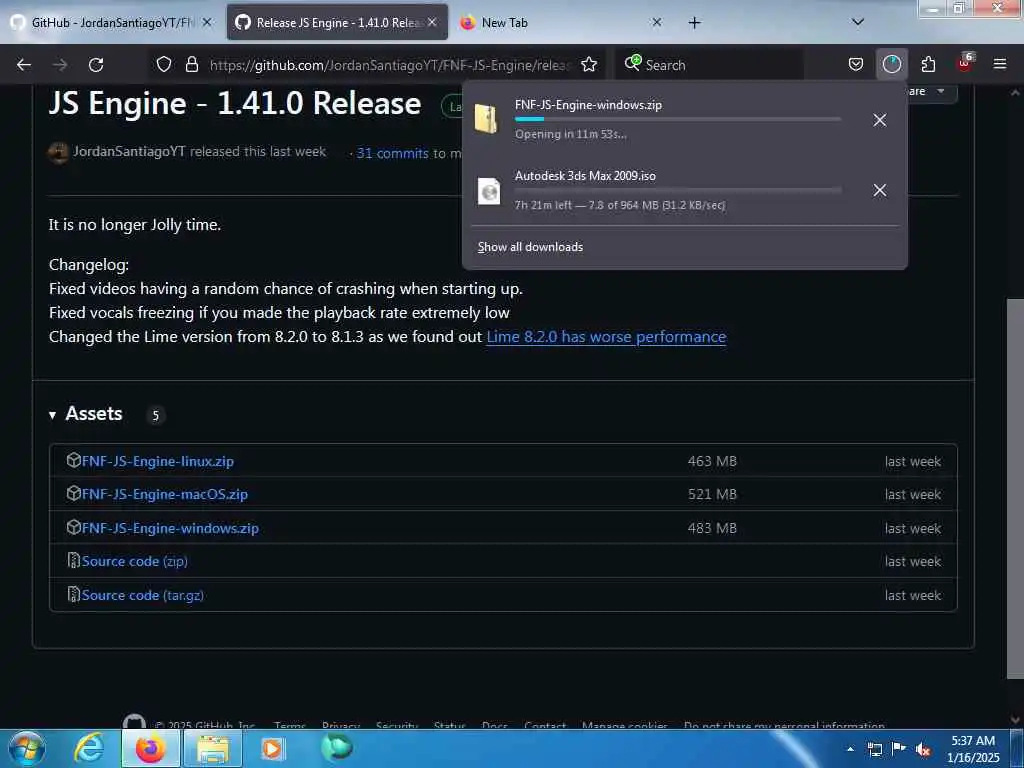Select the 521 MB size text
1024x768 pixels.
712,494
